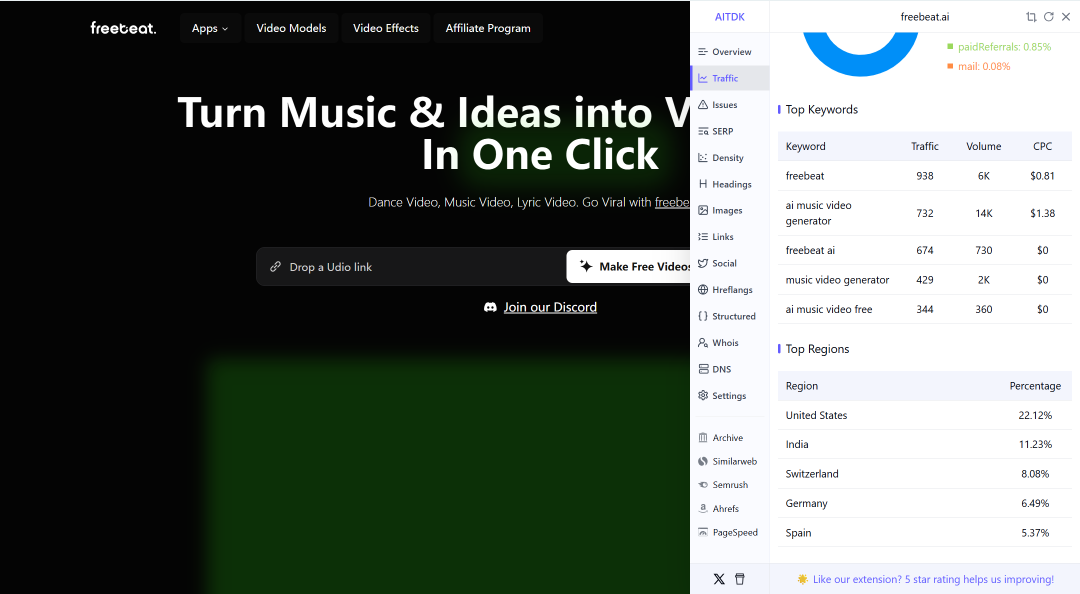Screen dimensions: 1080x594
Task: Click the 'music video generator' keyword
Action: pyautogui.click(x=837, y=280)
